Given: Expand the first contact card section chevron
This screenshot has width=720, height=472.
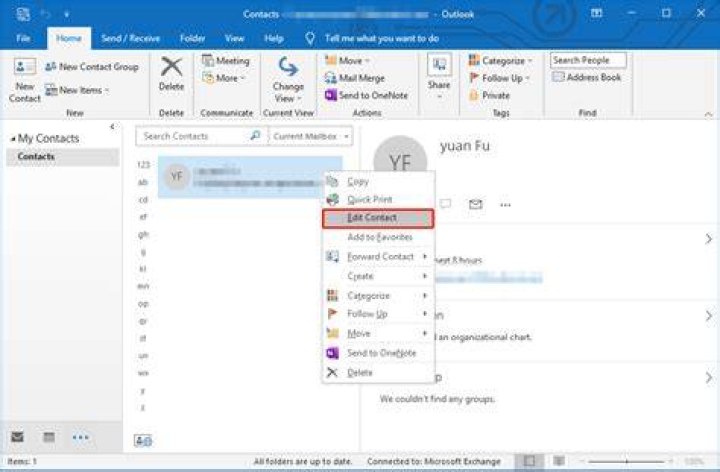Looking at the screenshot, I should coord(709,239).
